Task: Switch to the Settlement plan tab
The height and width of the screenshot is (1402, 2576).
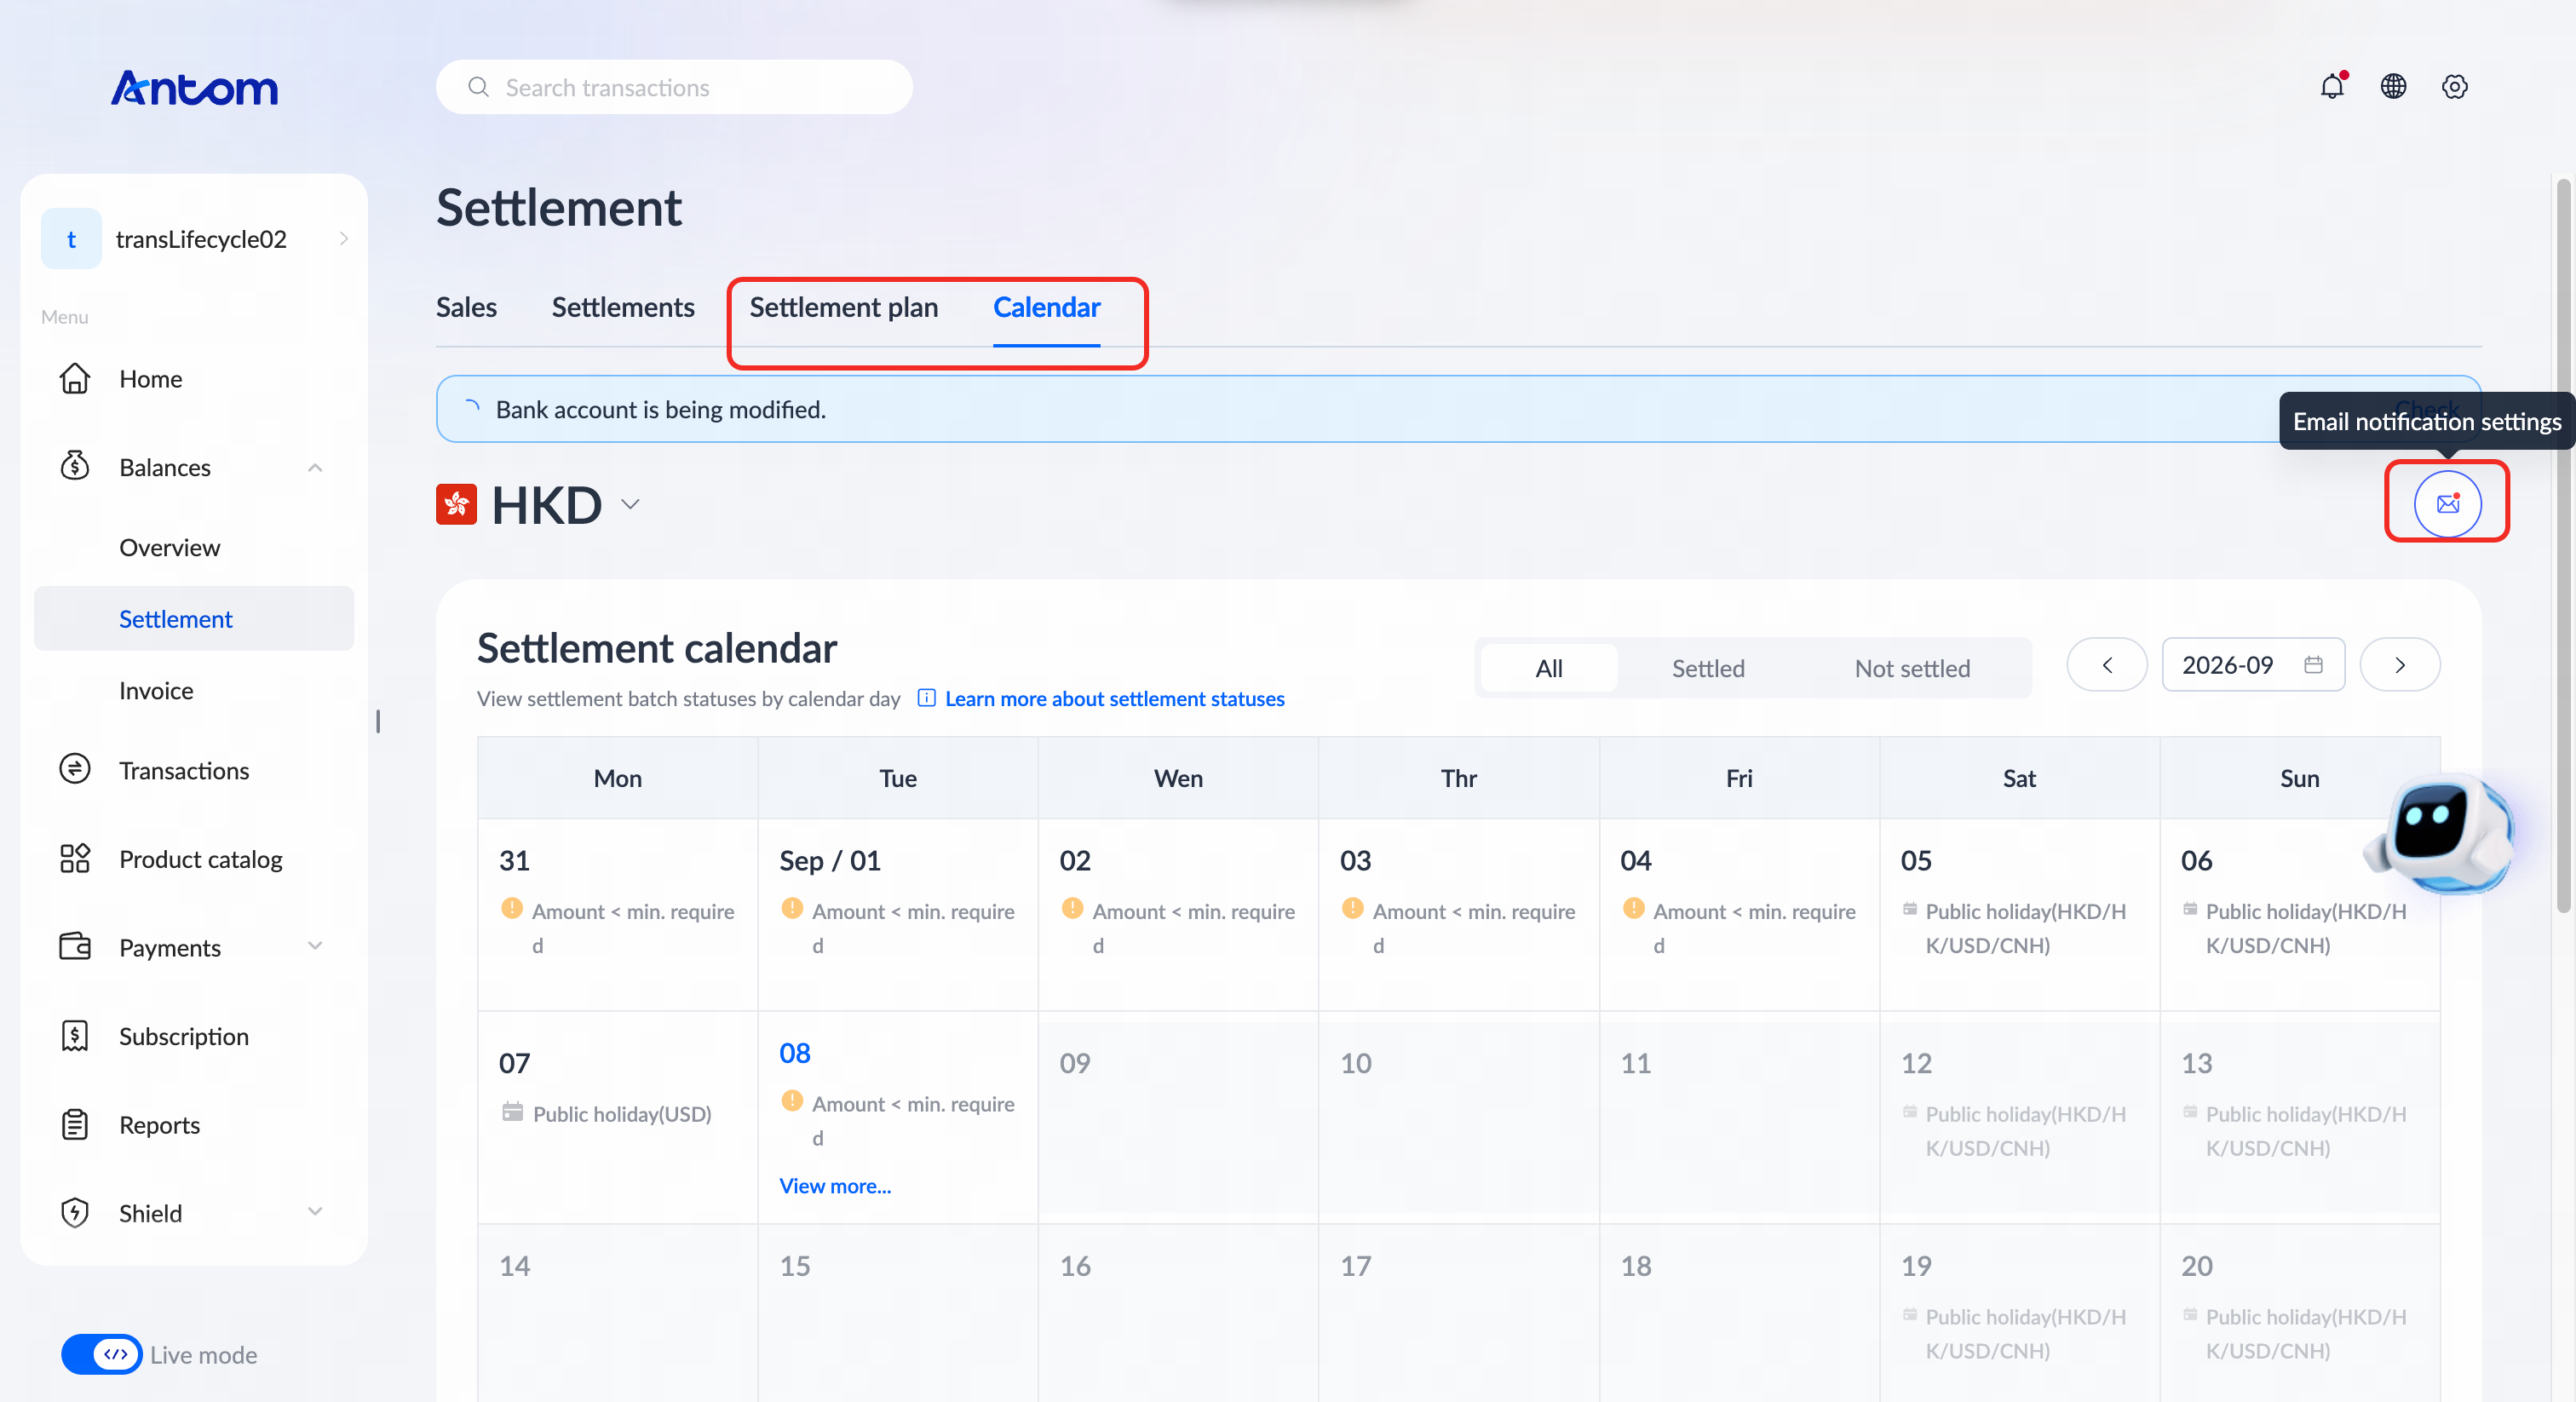Action: point(843,307)
